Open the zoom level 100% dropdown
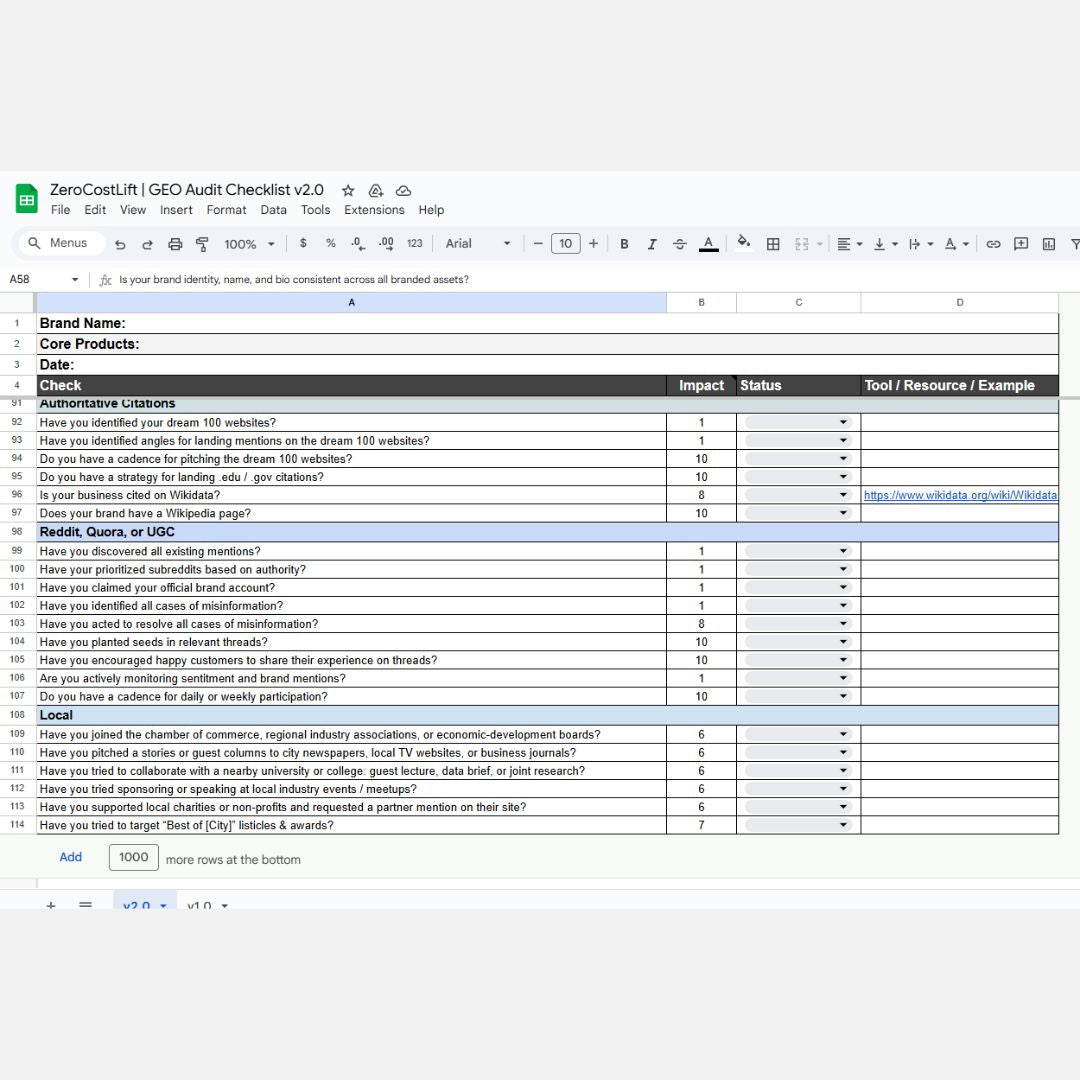This screenshot has height=1080, width=1080. [249, 244]
